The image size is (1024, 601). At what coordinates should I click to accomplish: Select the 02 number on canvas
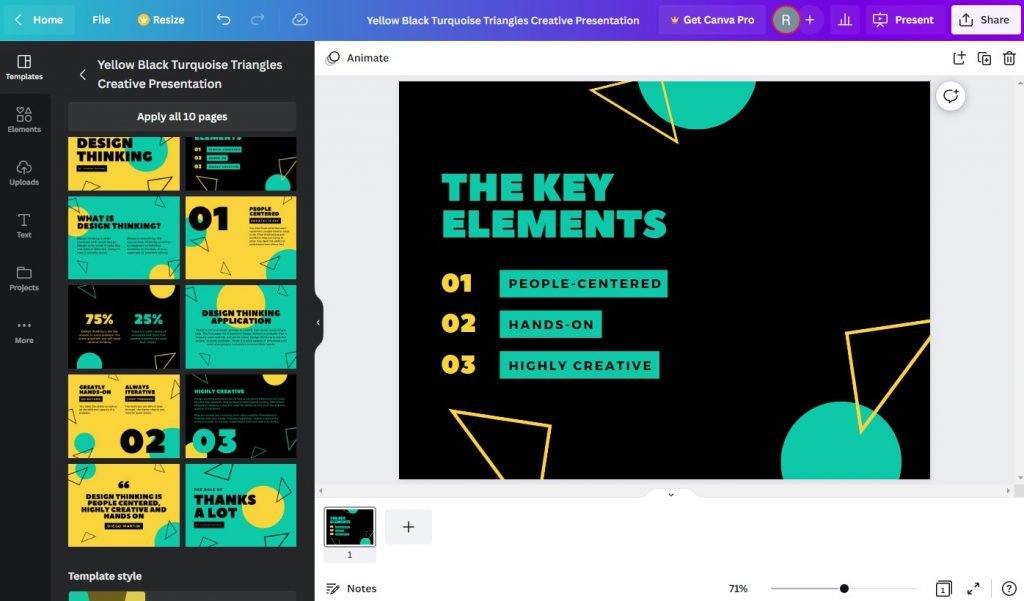pyautogui.click(x=458, y=323)
